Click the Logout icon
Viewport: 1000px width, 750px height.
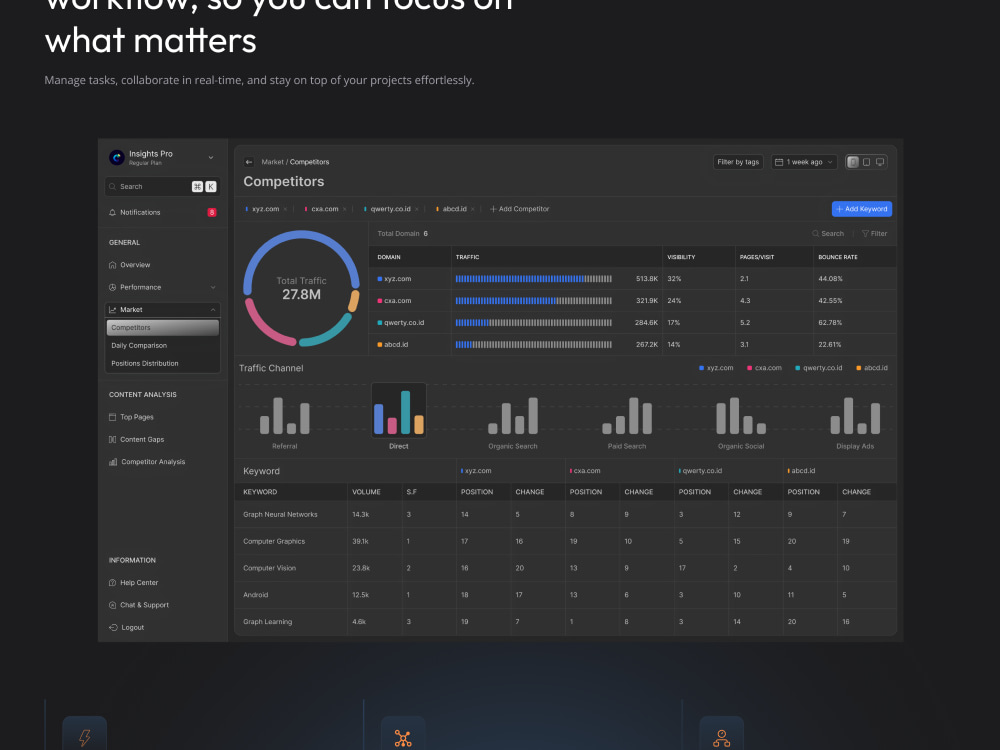point(113,628)
